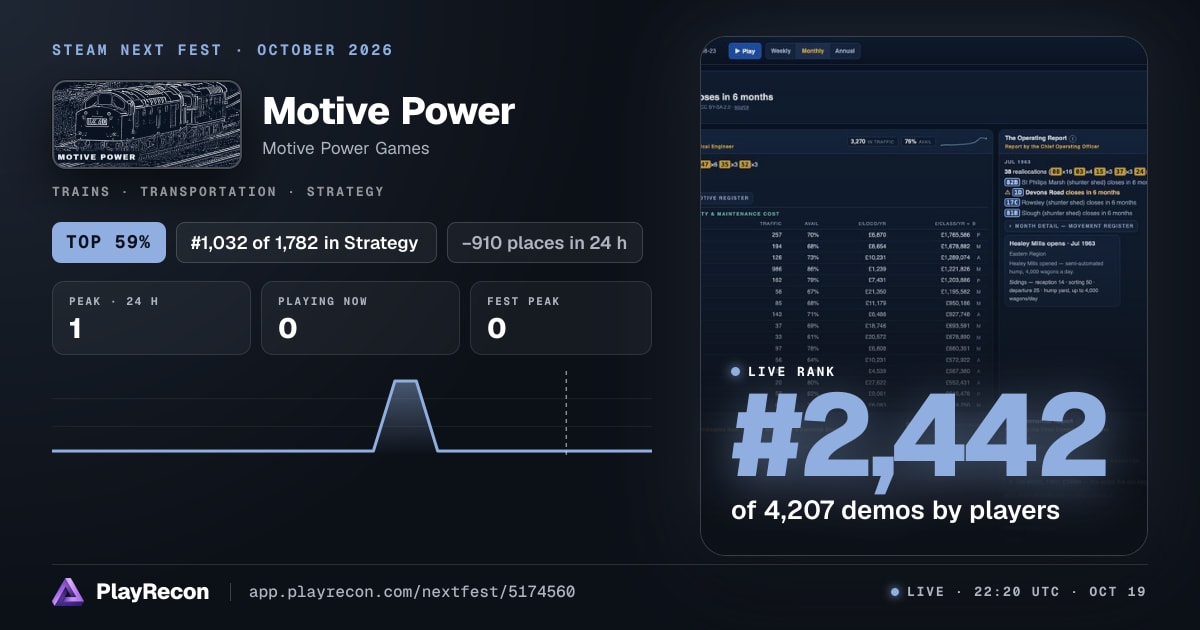This screenshot has height=630, width=1200.
Task: Select the 82B shed code badge
Action: [x=1011, y=182]
